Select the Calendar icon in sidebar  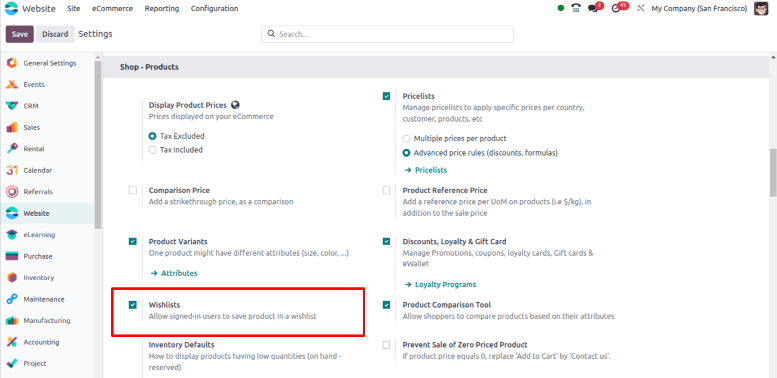coord(12,170)
